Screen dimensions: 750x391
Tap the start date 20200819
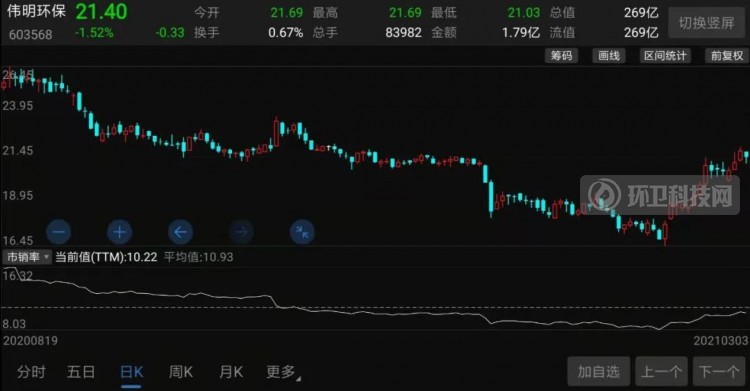(x=30, y=341)
